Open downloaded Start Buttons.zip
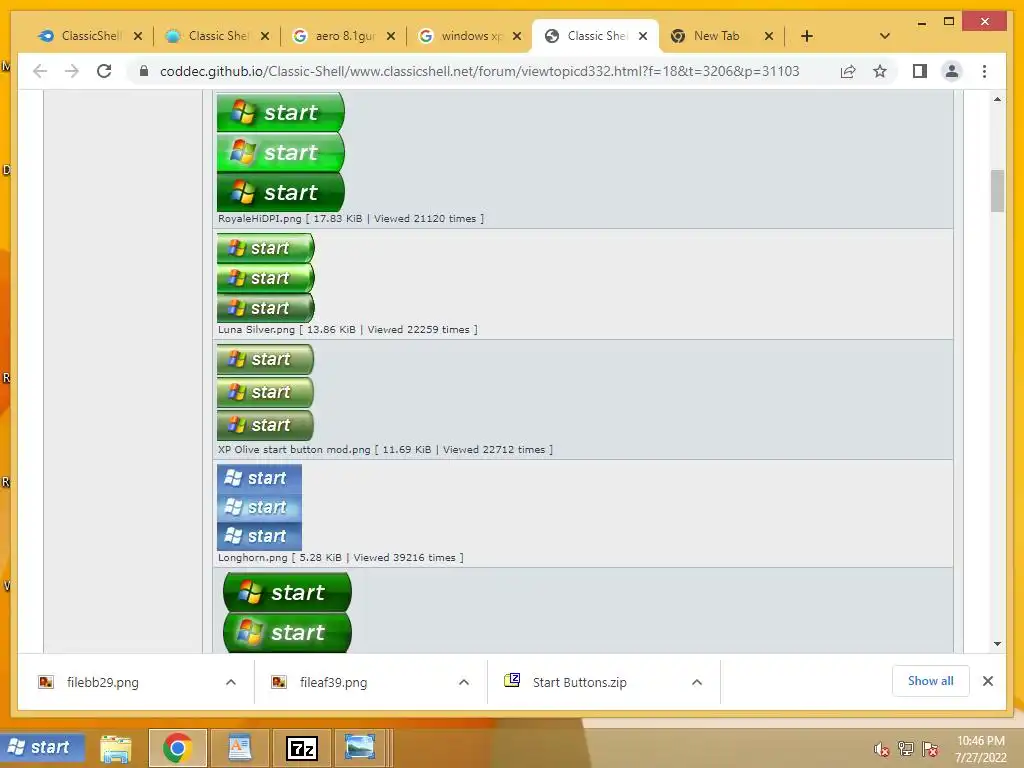 tap(579, 682)
